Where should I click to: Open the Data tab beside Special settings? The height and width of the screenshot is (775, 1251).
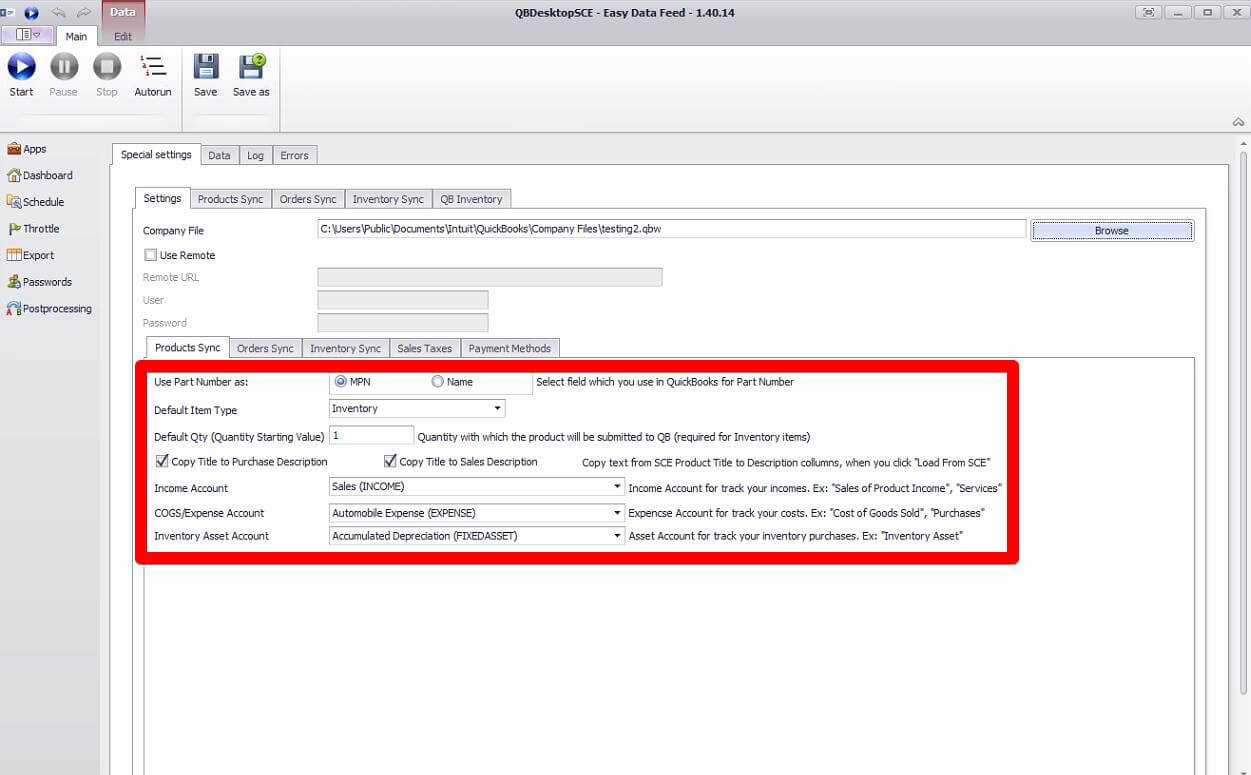(x=219, y=155)
